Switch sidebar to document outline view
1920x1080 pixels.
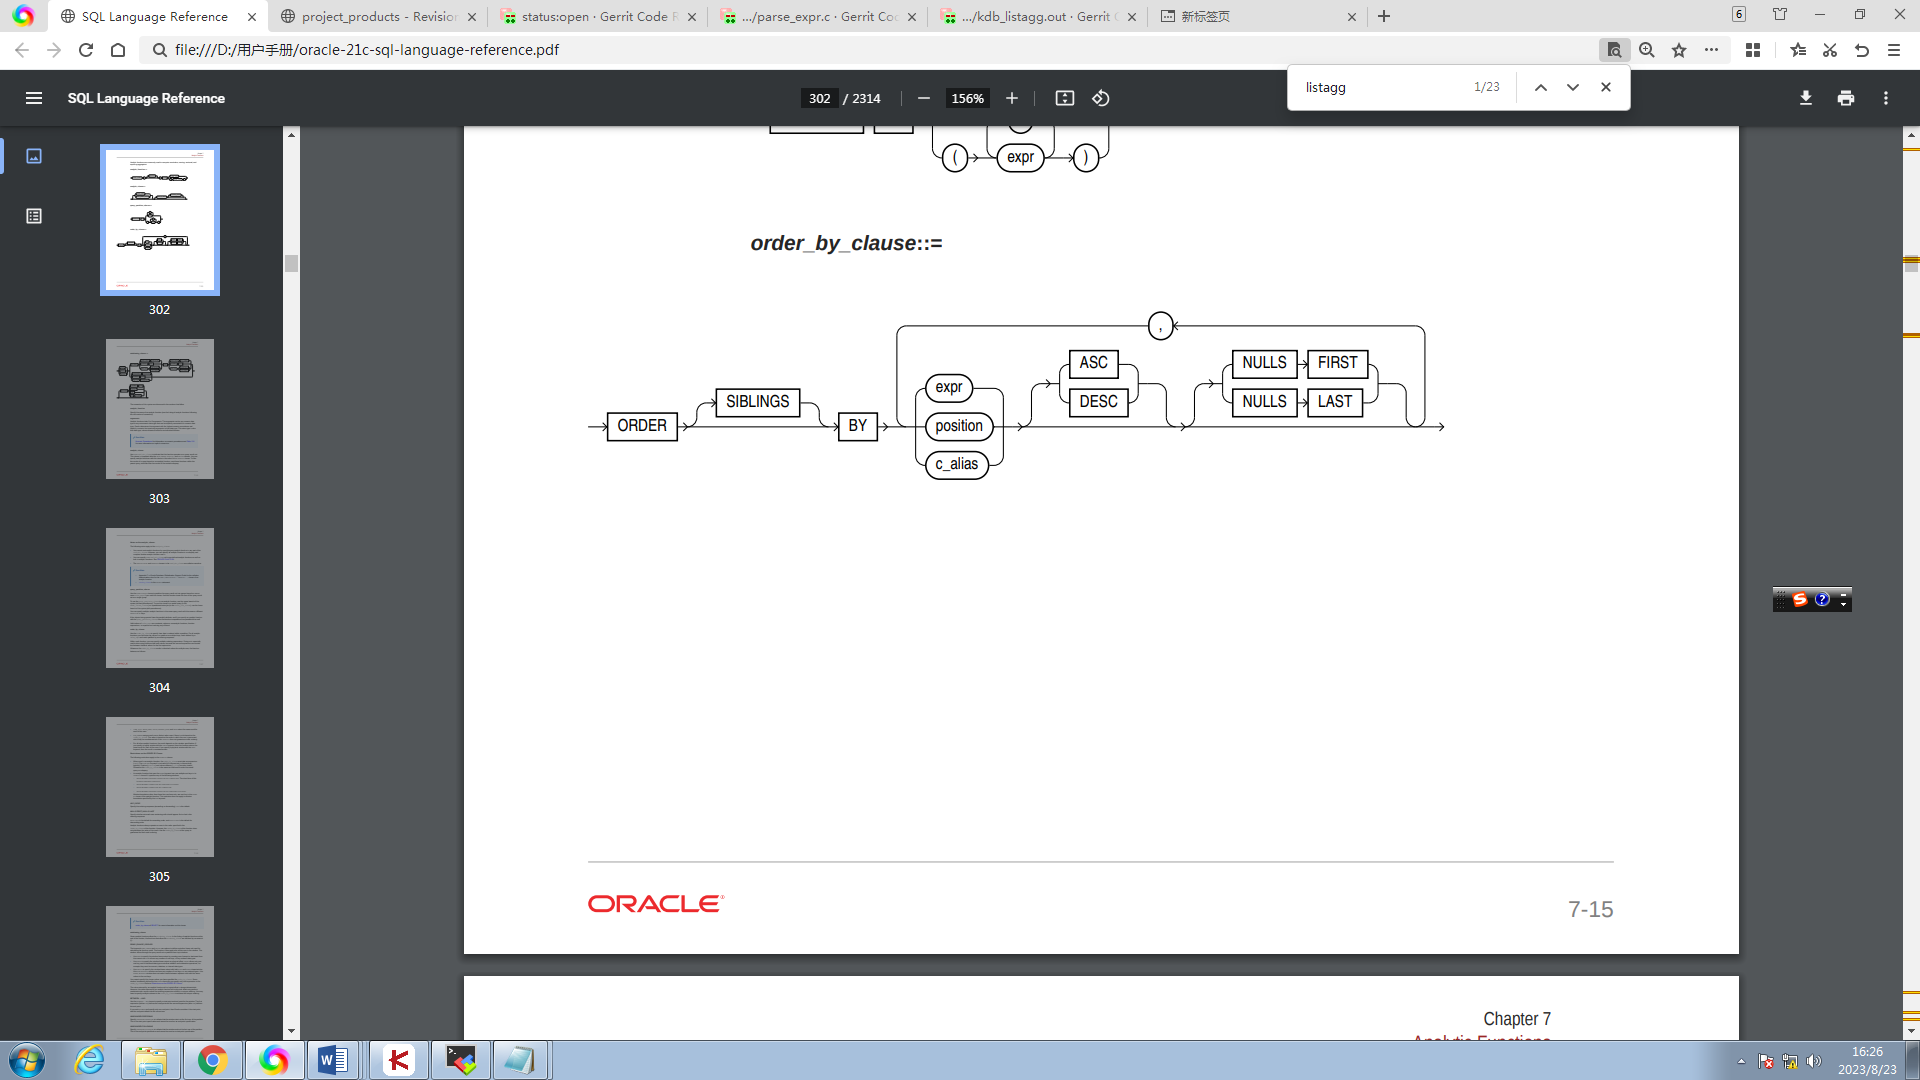point(34,216)
